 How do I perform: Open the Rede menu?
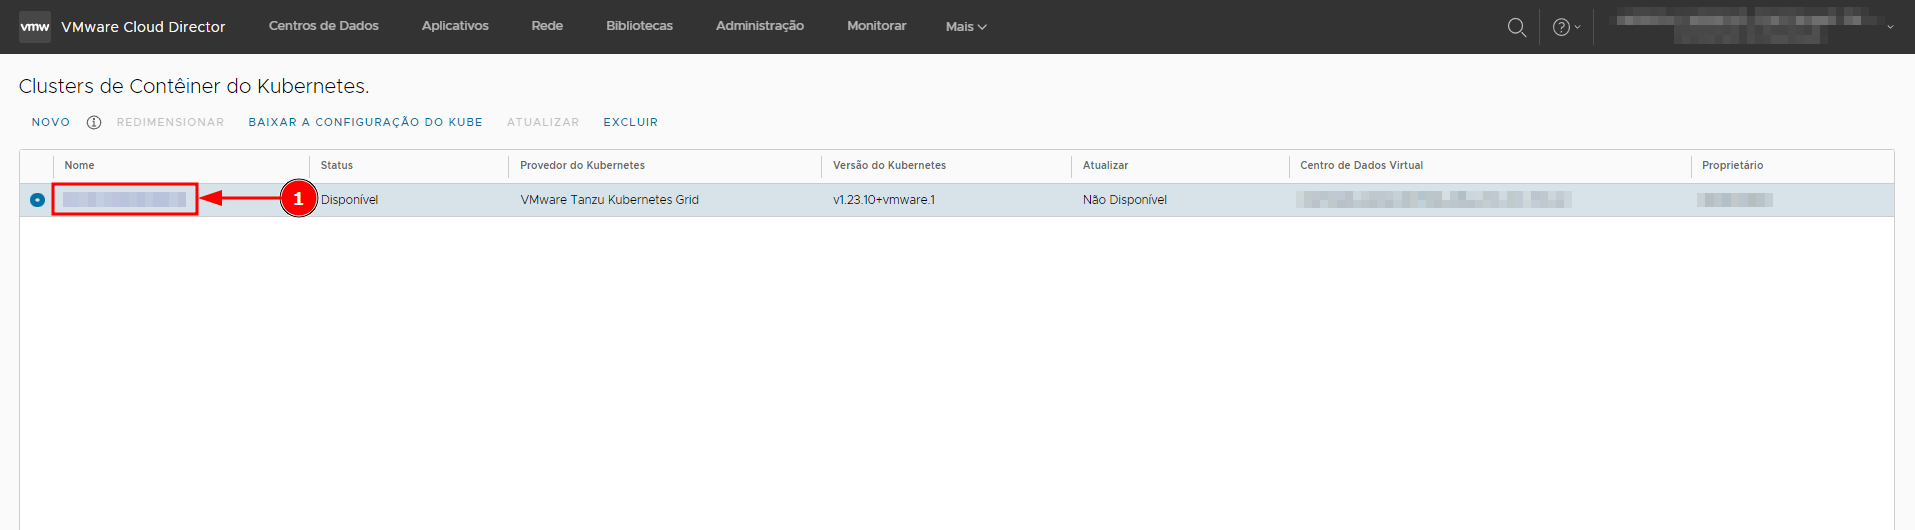547,26
